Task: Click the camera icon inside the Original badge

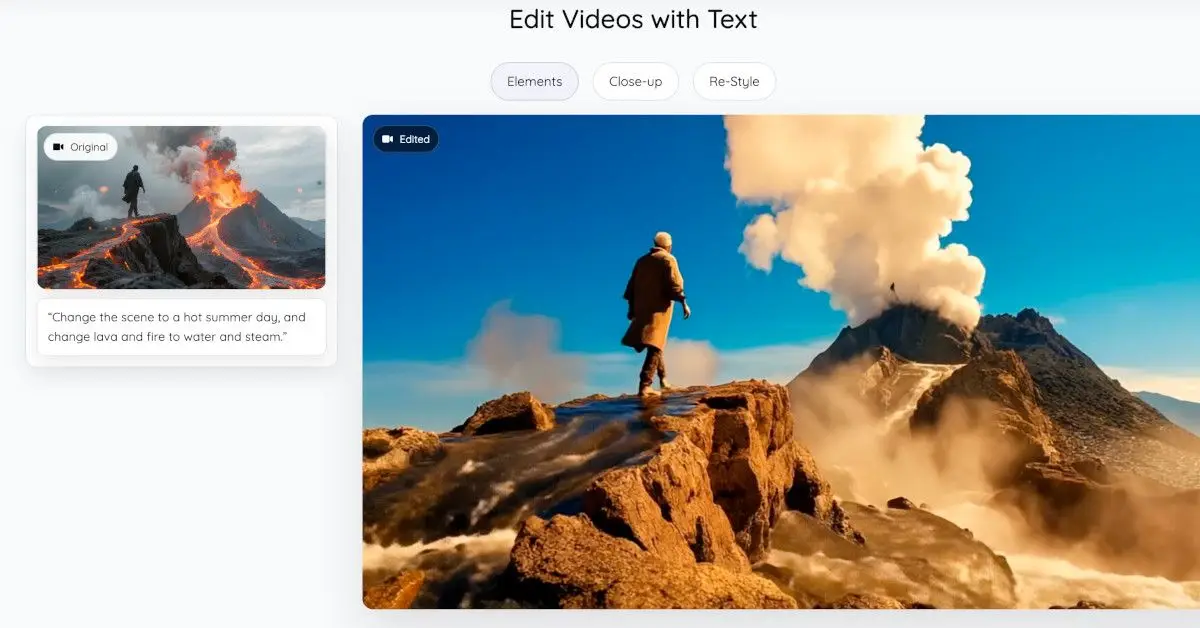Action: (x=59, y=146)
